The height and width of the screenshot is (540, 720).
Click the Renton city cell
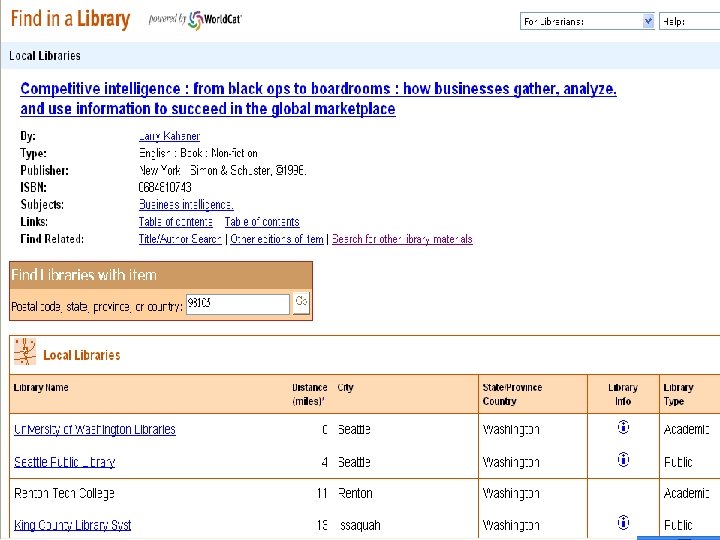point(355,493)
